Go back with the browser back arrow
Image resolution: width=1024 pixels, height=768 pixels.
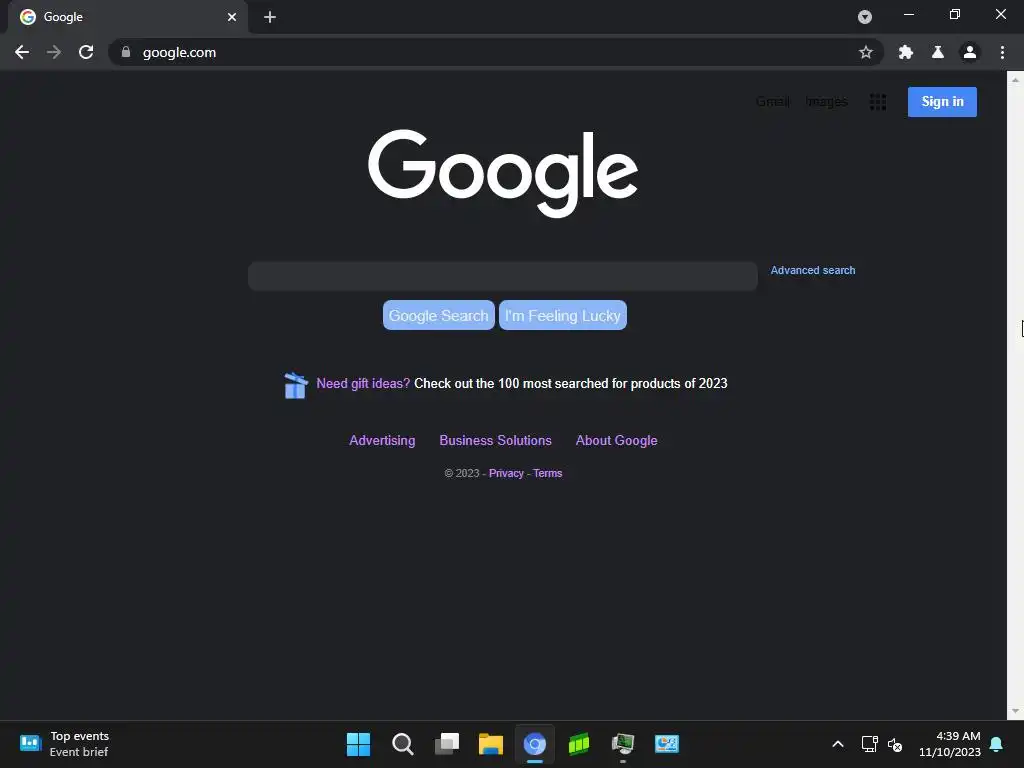(22, 52)
